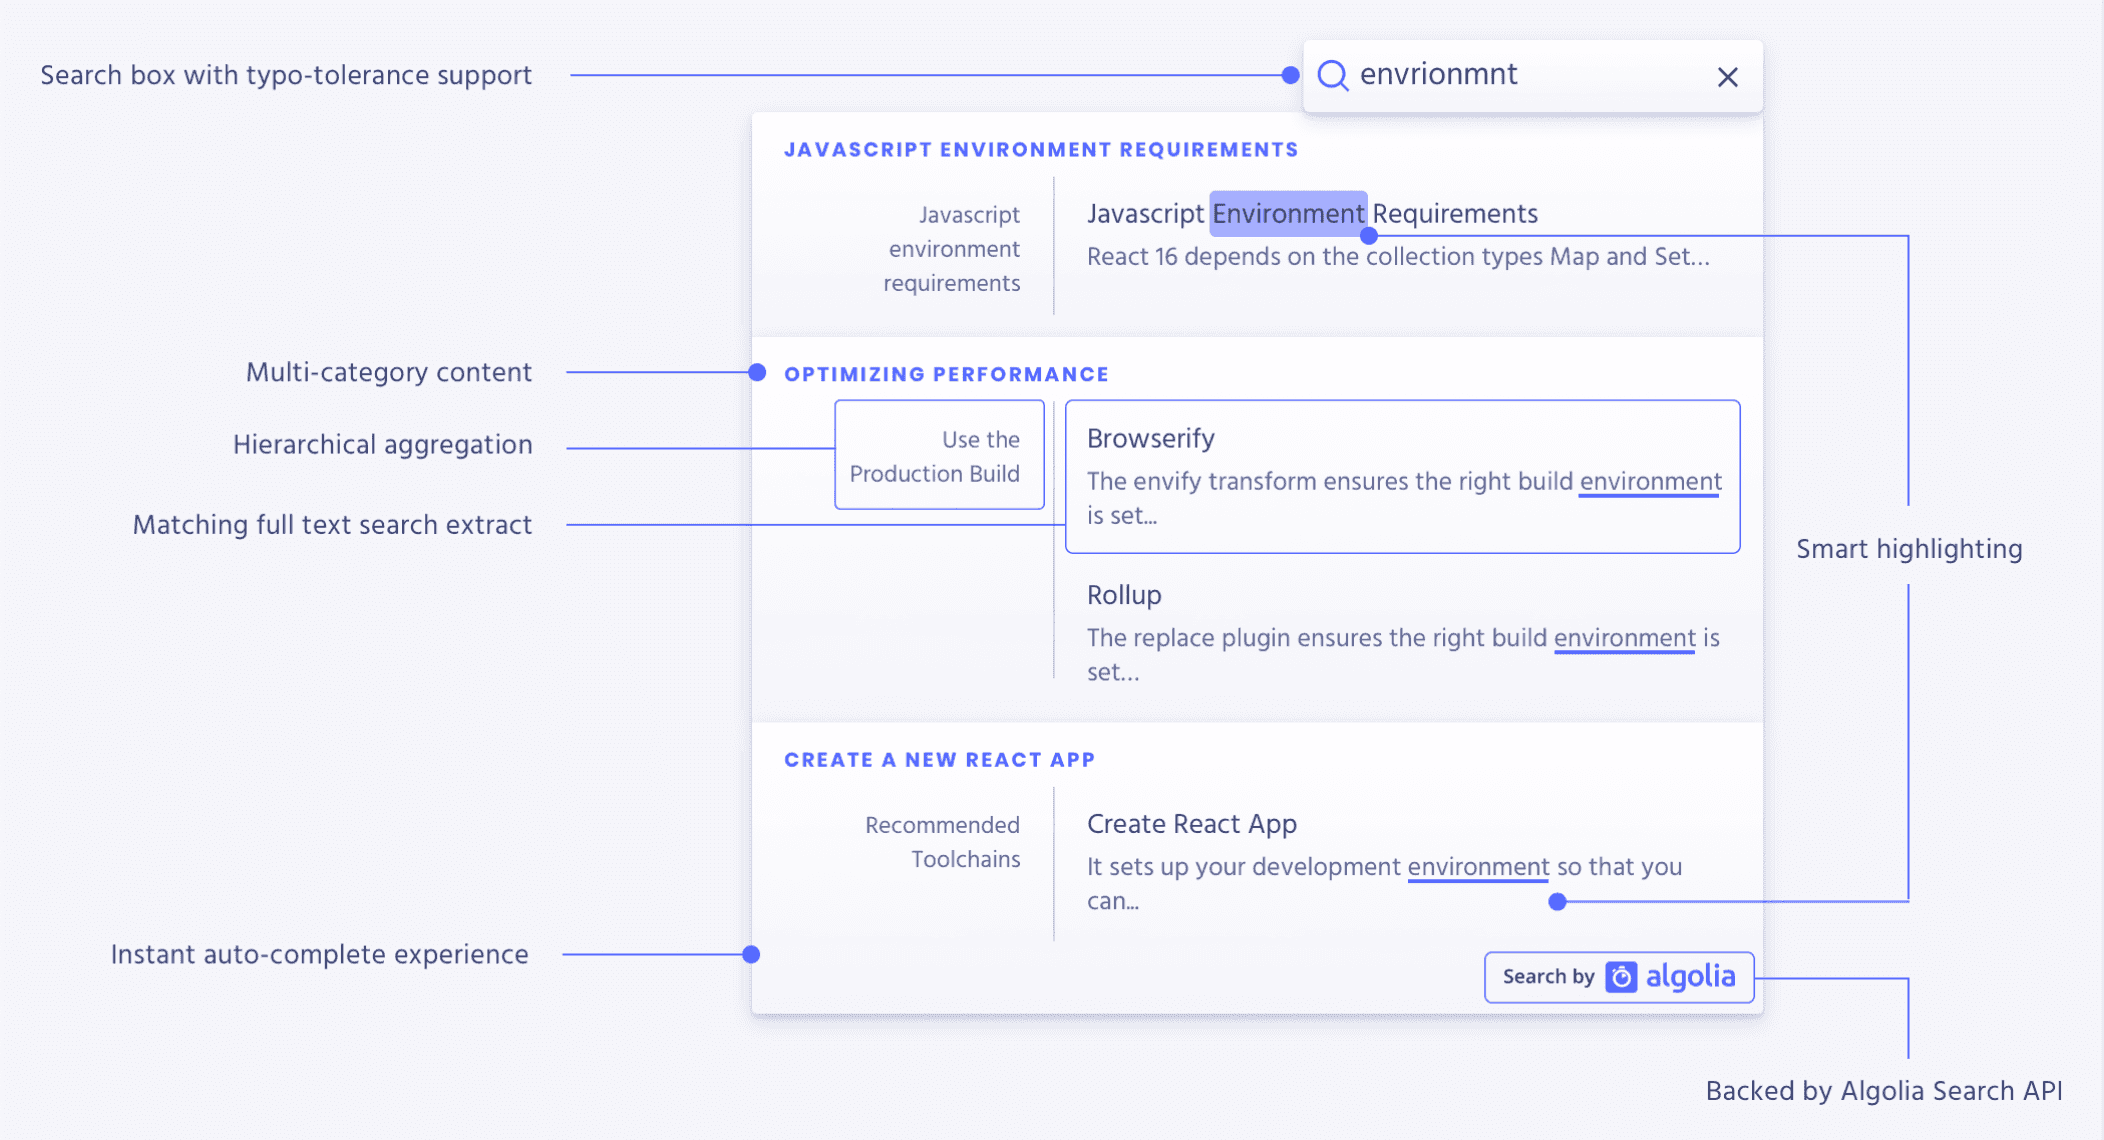This screenshot has height=1140, width=2104.
Task: Click the 'Javascript environment requirements' subcategory label
Action: click(x=951, y=249)
